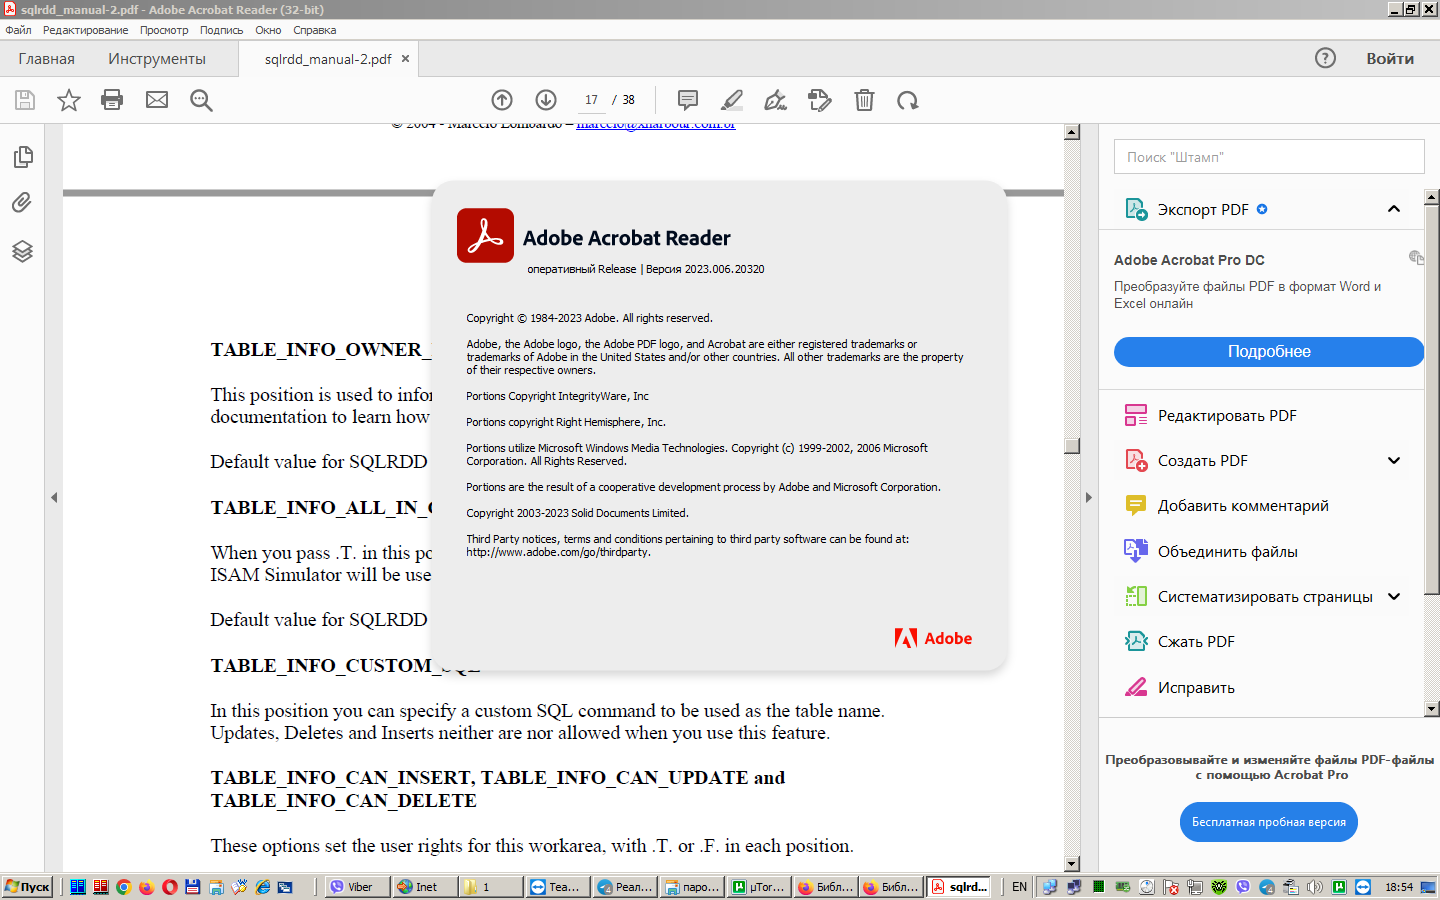Image resolution: width=1440 pixels, height=900 pixels.
Task: Open the Opera quick launch icon
Action: (169, 887)
